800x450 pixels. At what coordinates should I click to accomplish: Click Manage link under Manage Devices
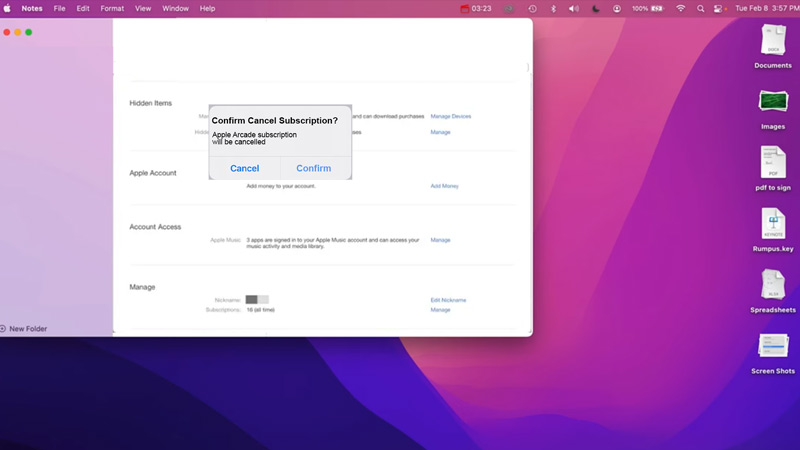(x=440, y=132)
